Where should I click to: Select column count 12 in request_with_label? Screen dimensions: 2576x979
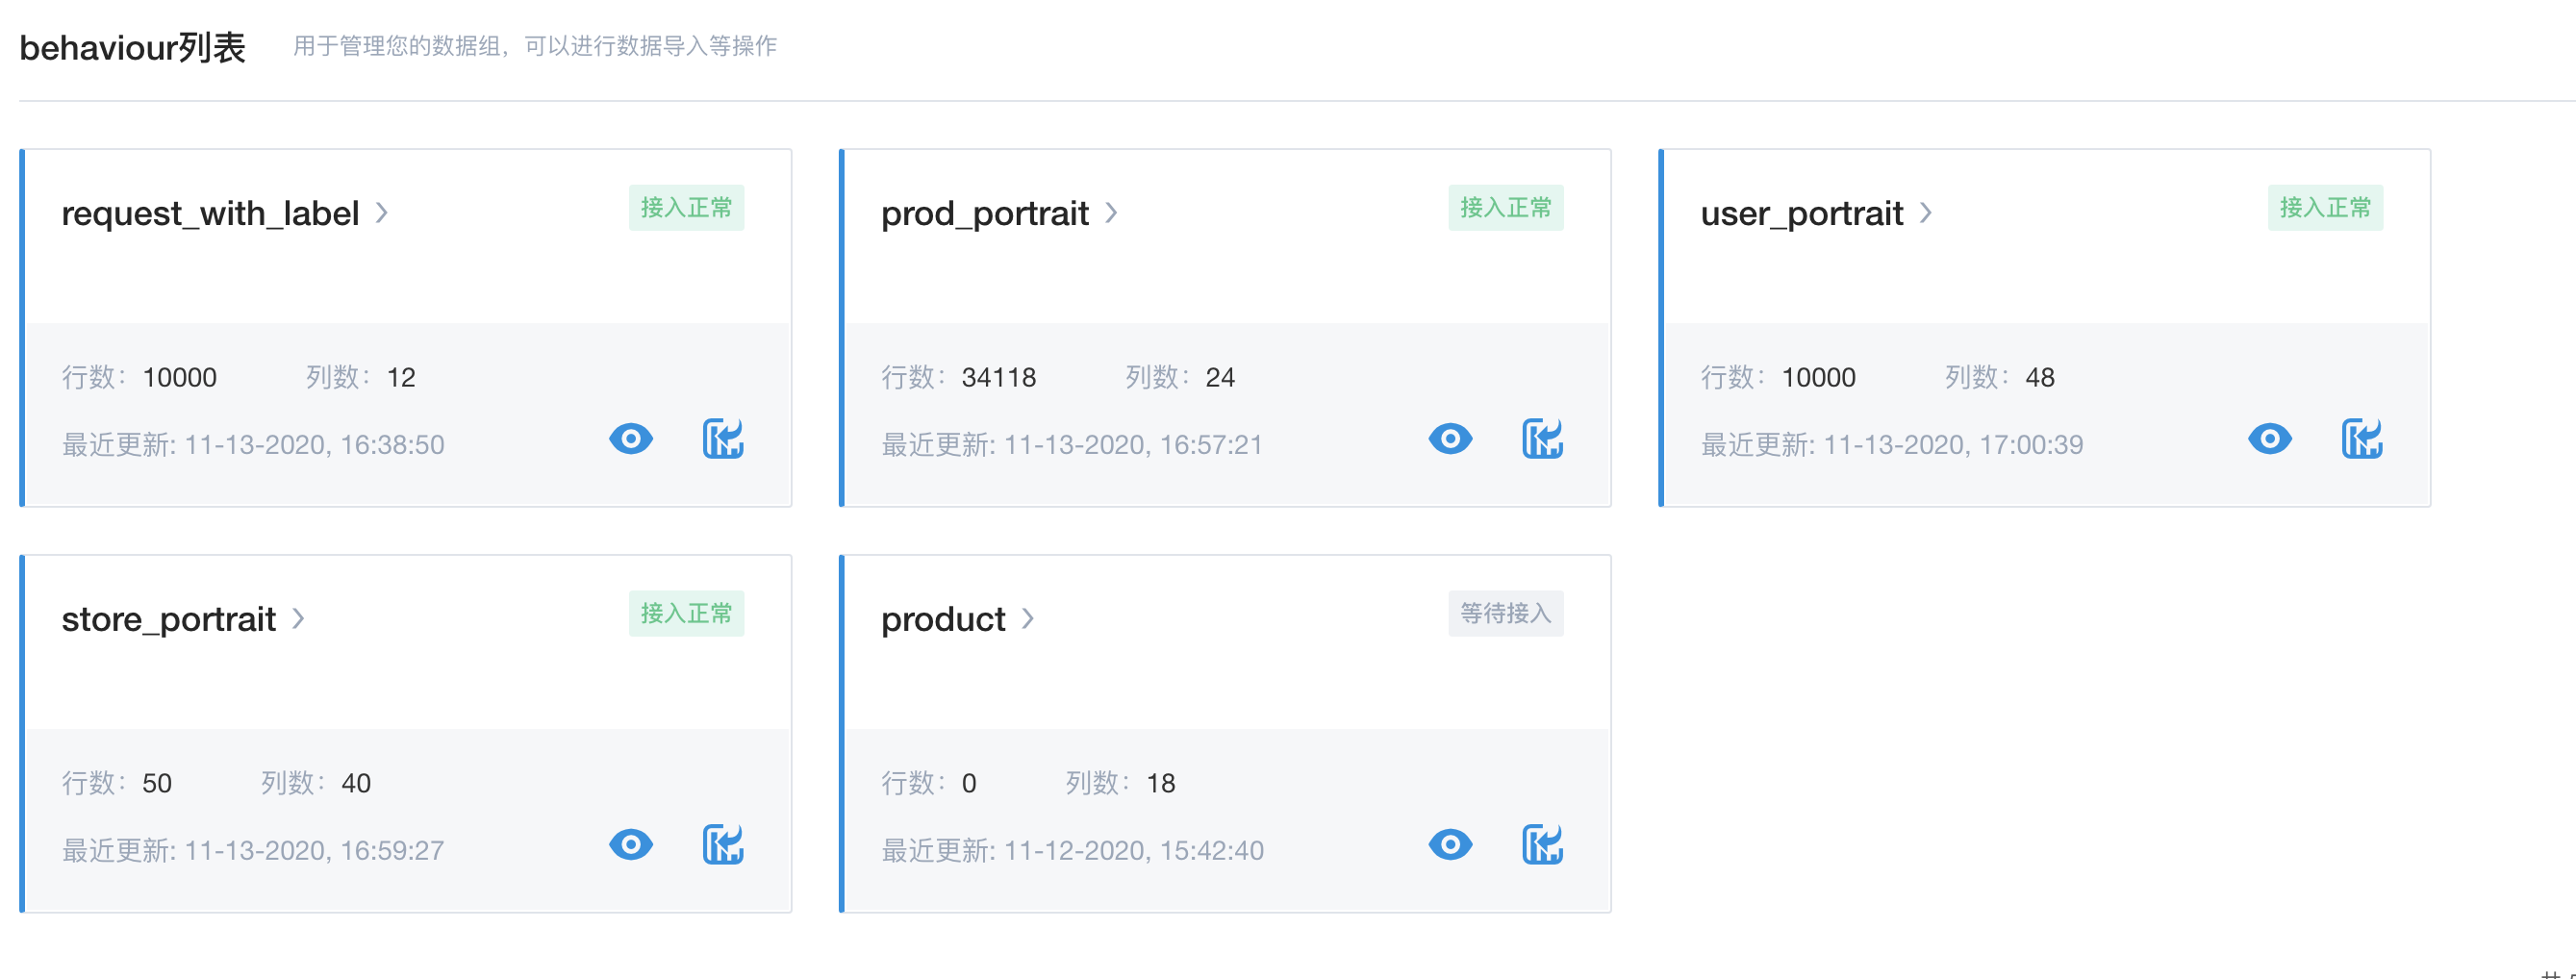click(401, 377)
